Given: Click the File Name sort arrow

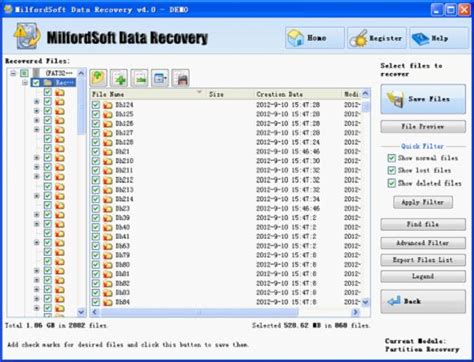Looking at the screenshot, I should pos(199,92).
